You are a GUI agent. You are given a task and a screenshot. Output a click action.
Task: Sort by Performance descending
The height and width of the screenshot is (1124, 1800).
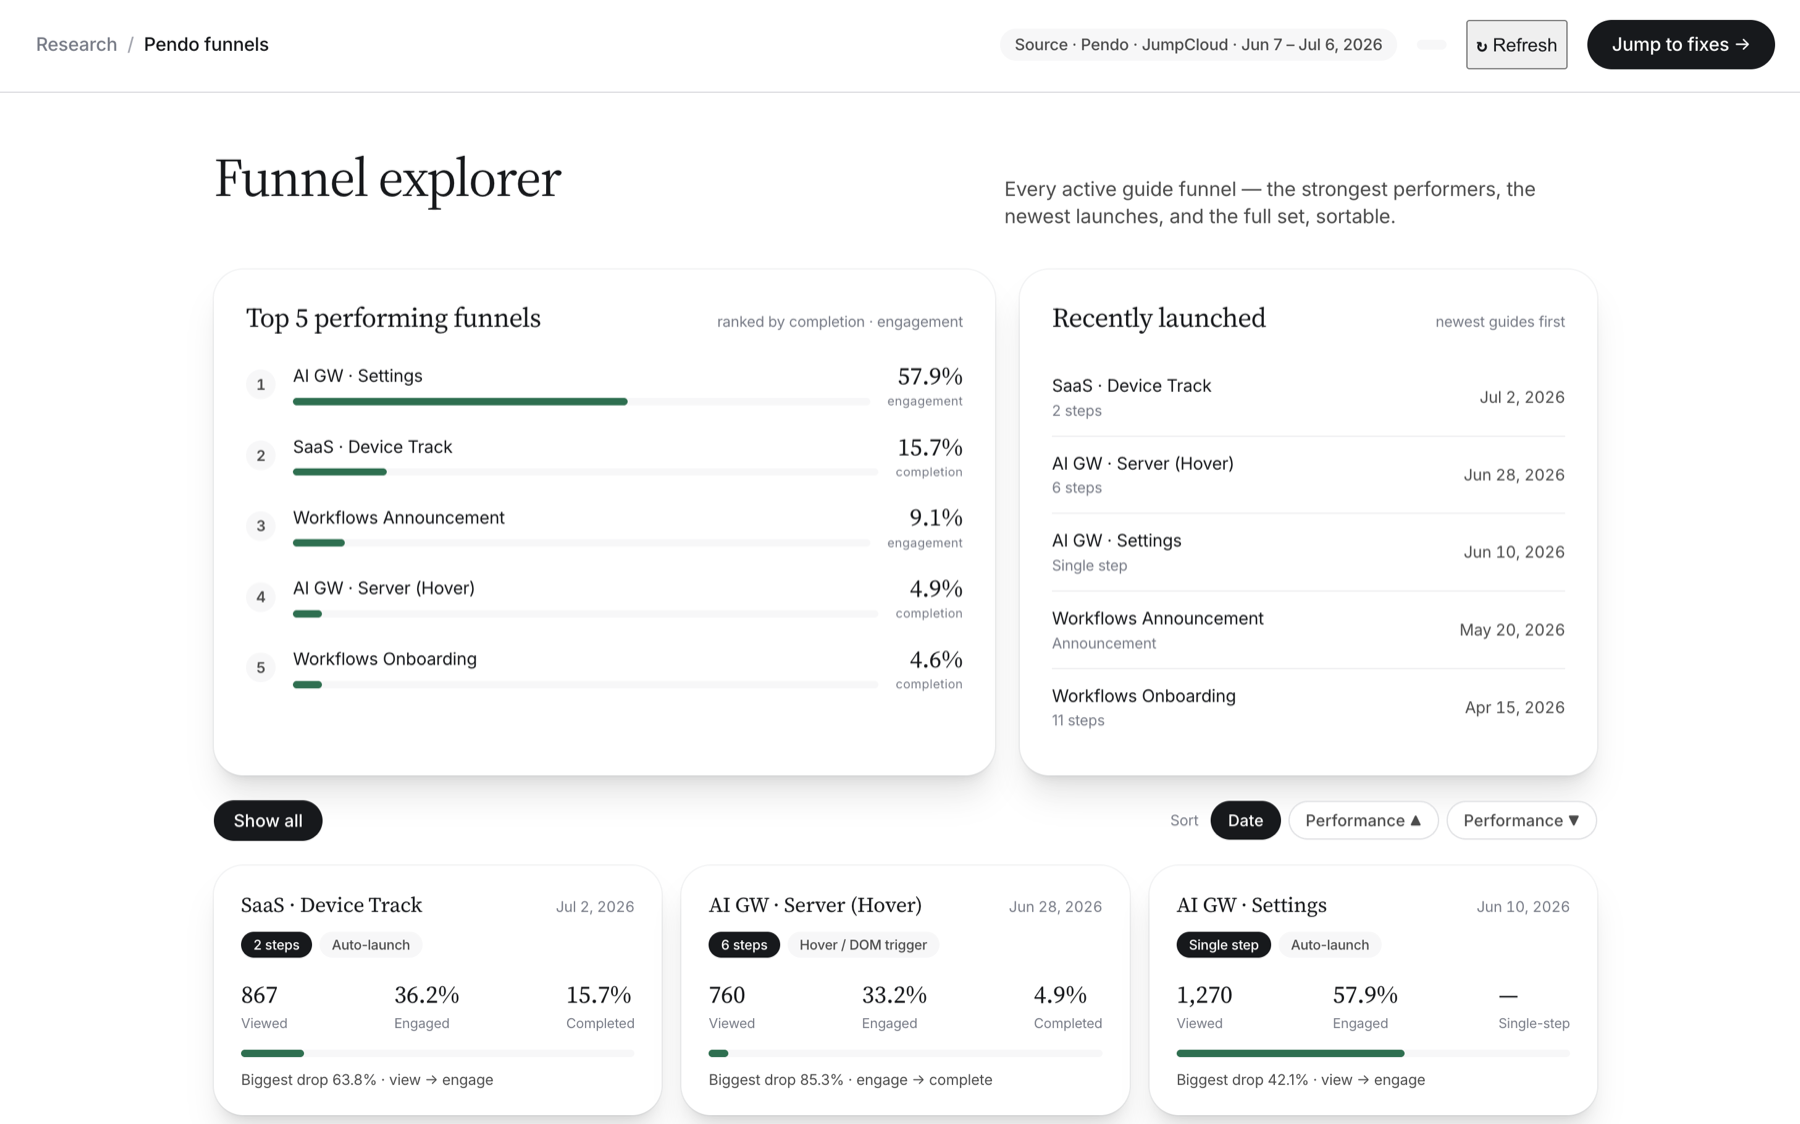pyautogui.click(x=1521, y=821)
